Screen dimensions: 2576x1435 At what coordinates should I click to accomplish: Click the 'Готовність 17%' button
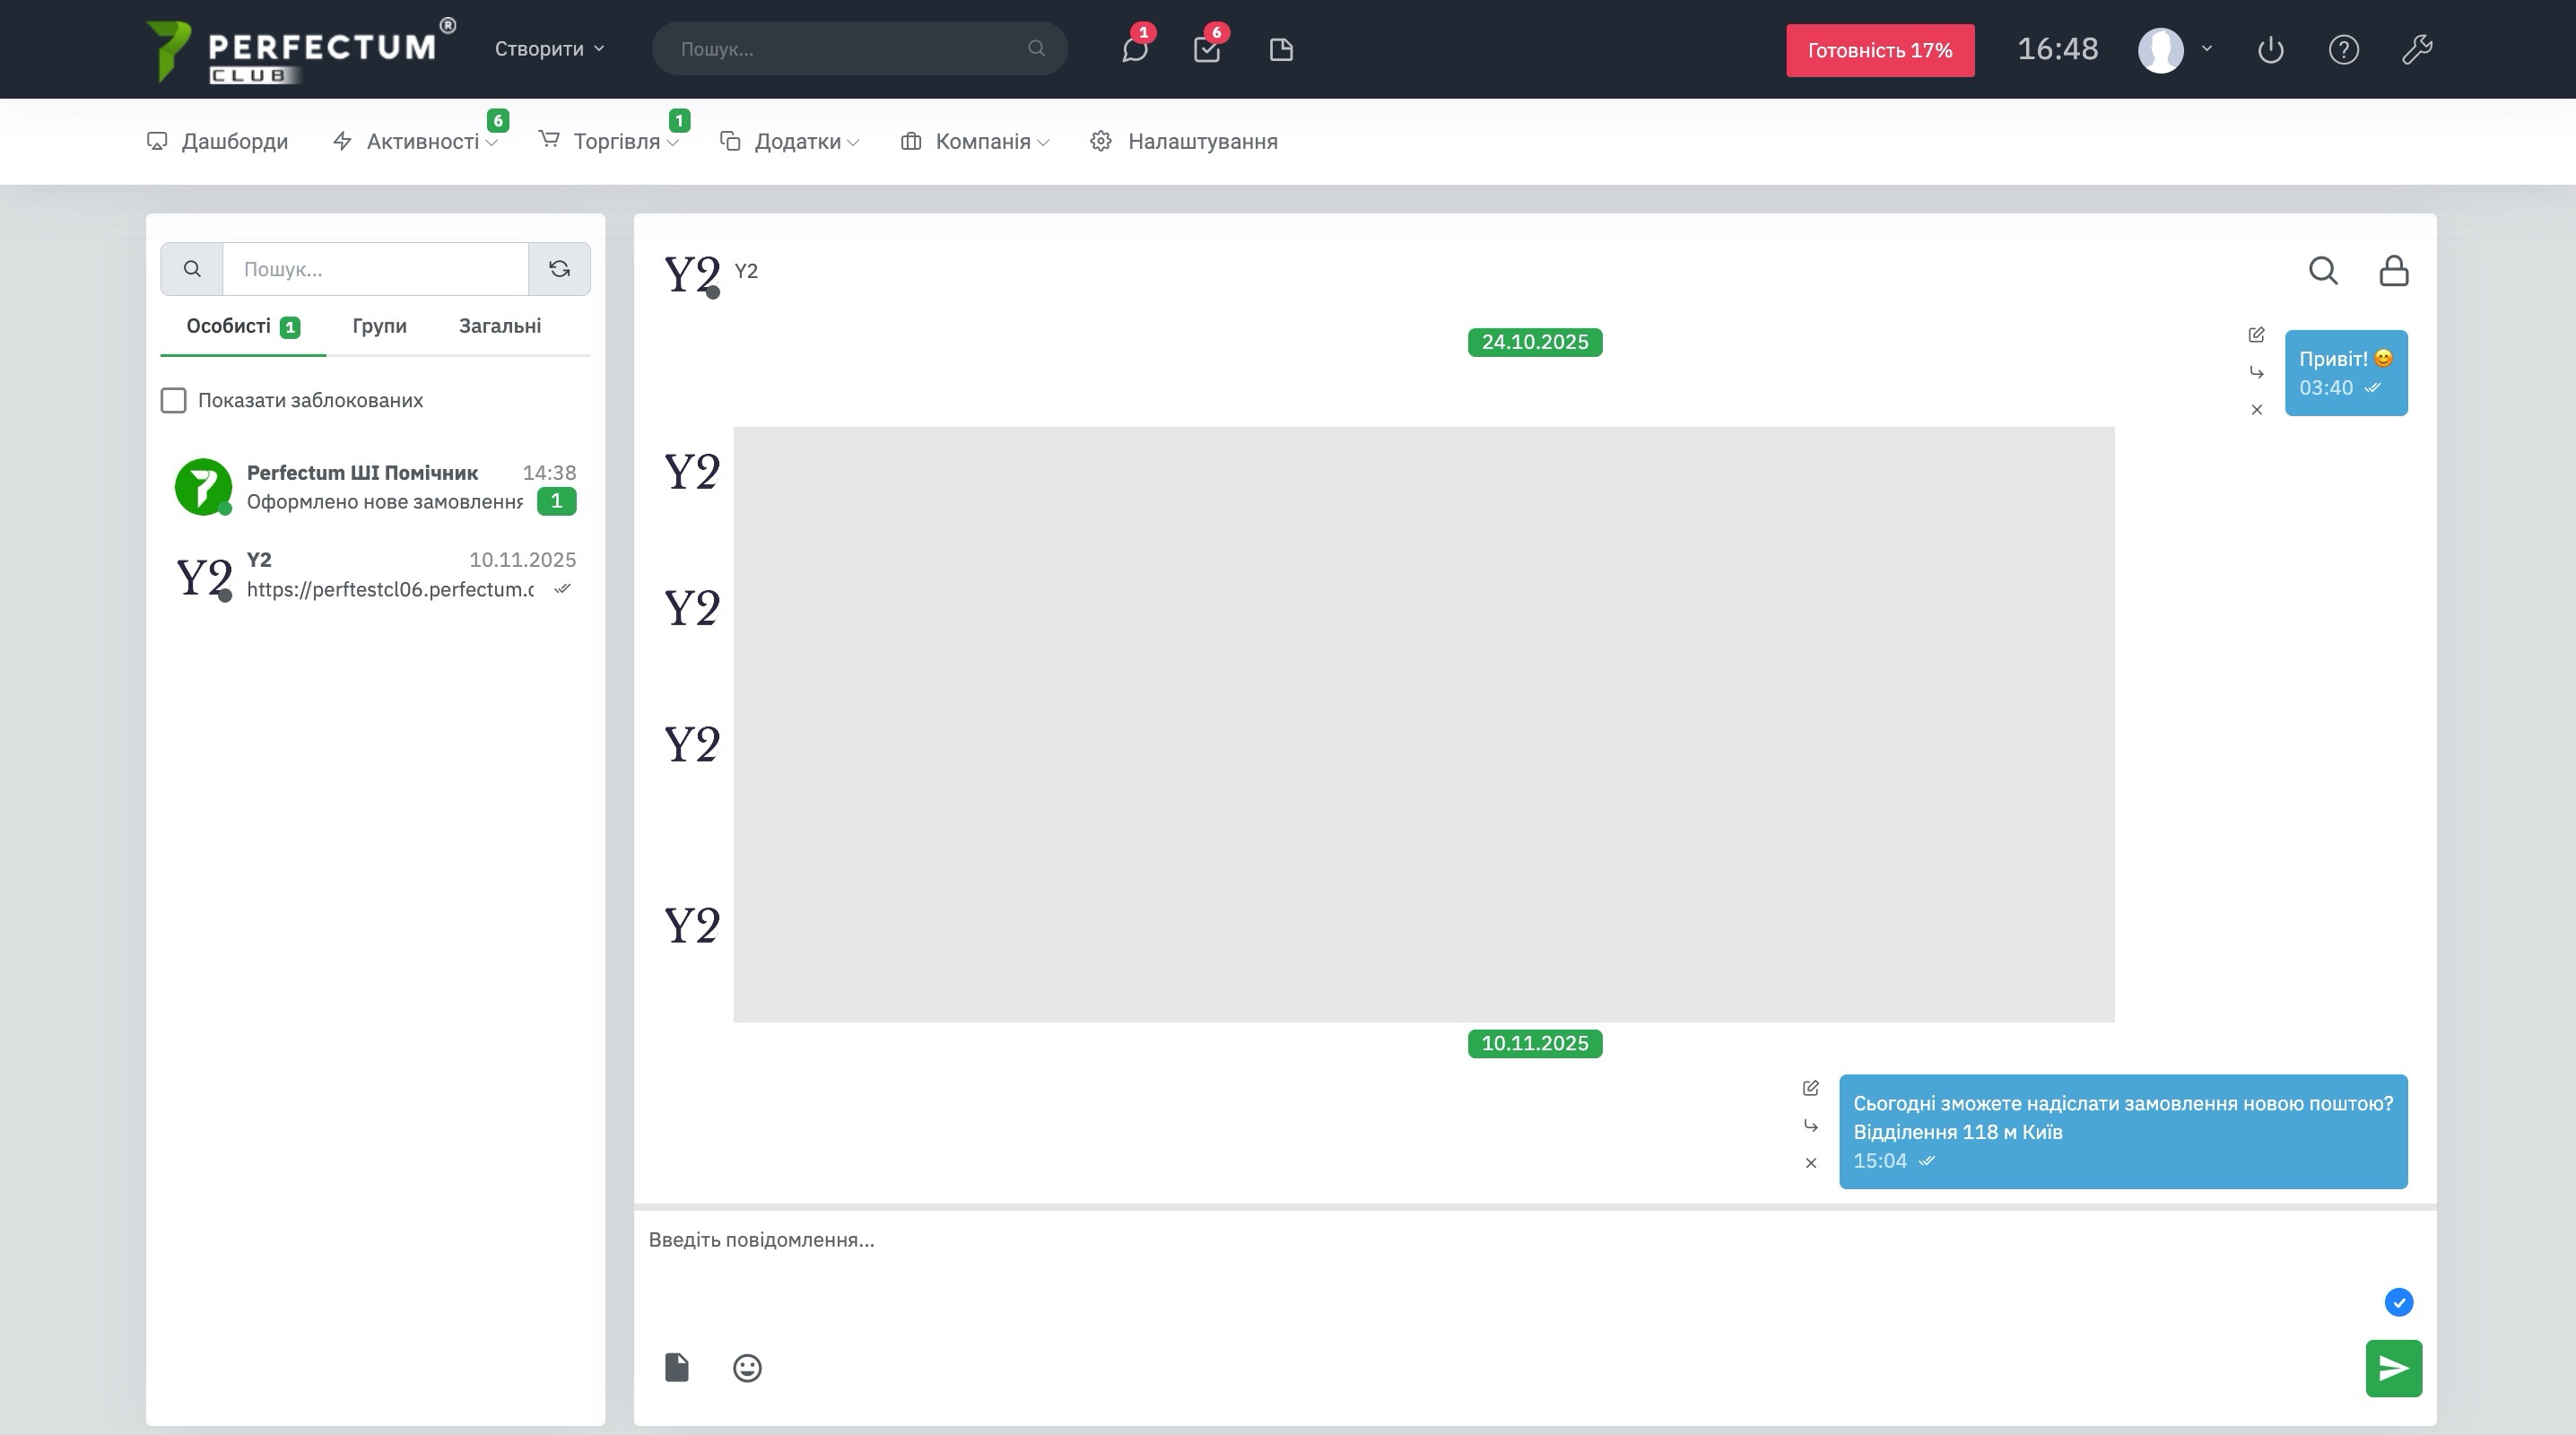1879,50
